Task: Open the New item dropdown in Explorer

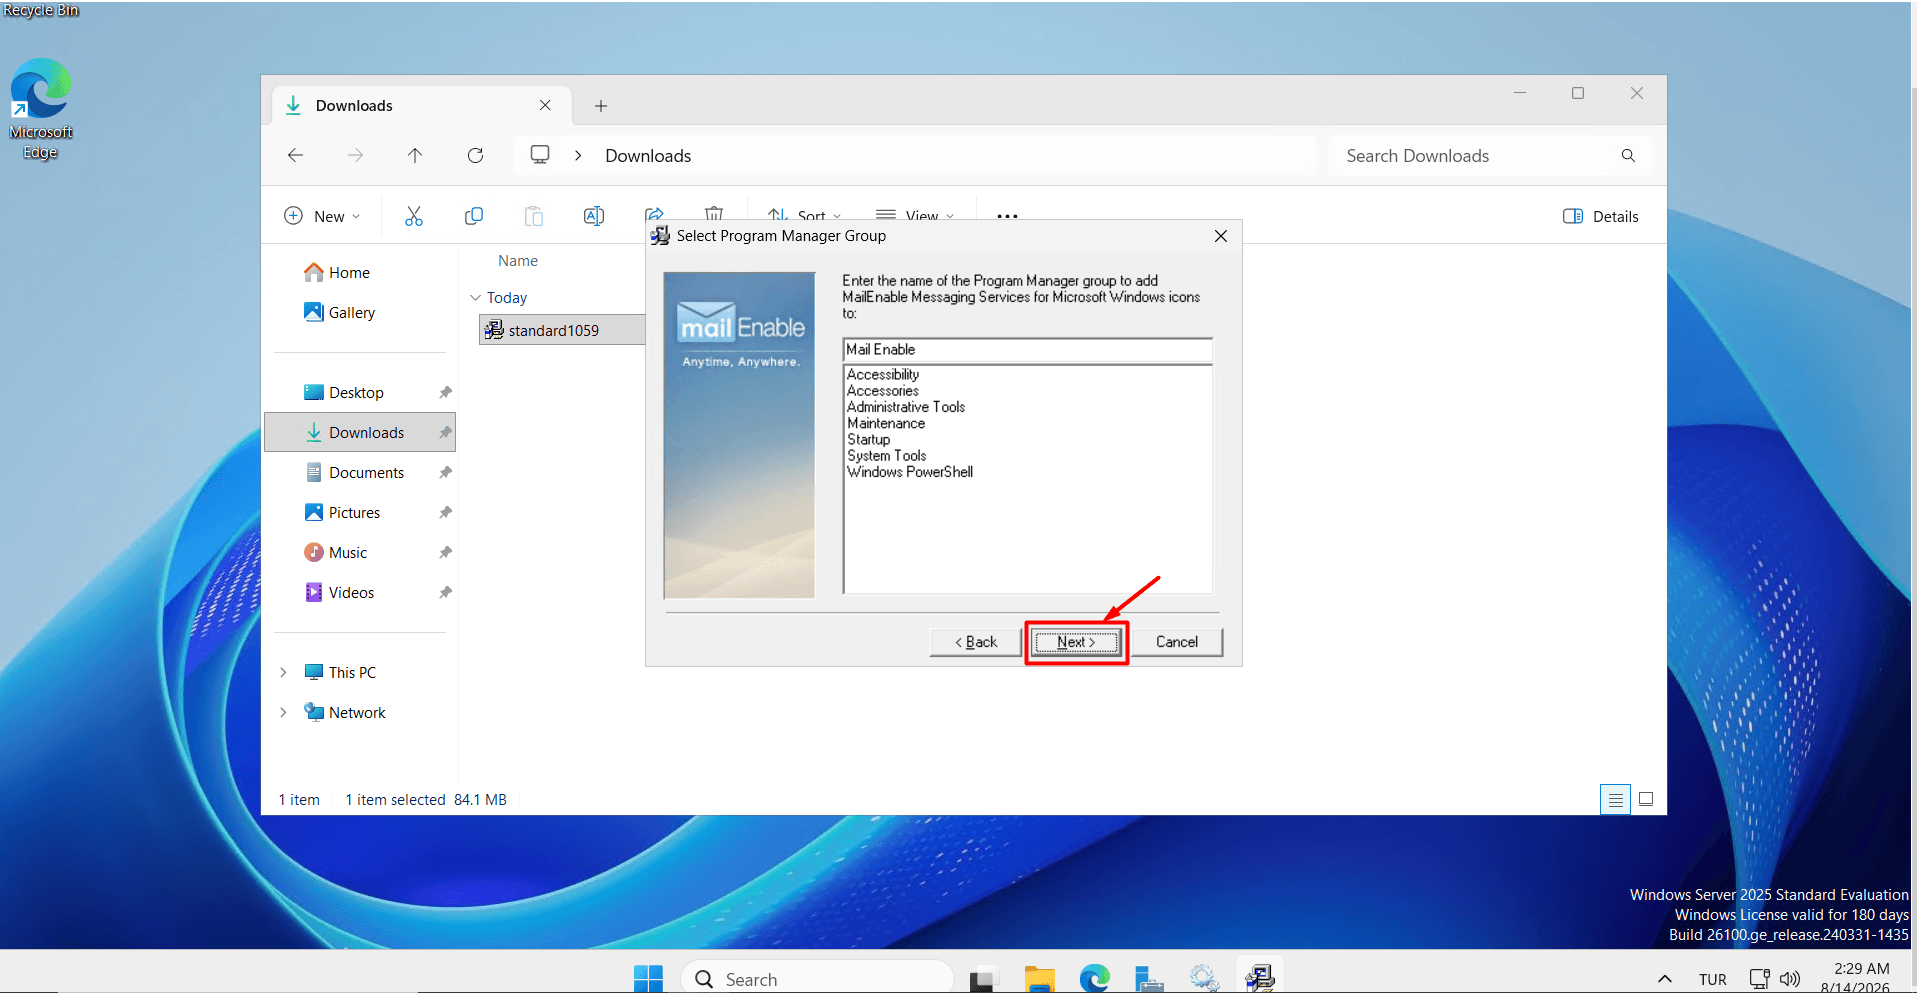Action: (x=322, y=216)
